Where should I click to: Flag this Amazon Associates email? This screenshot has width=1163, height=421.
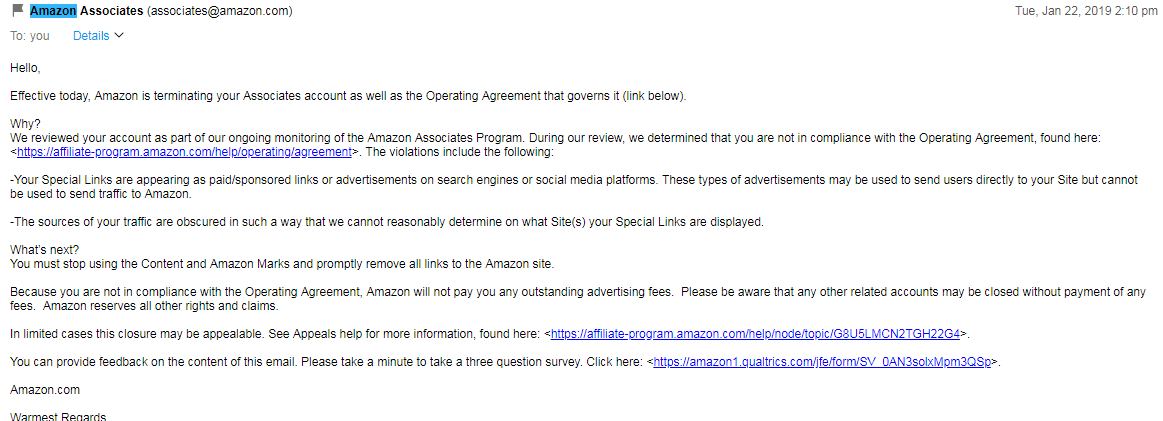point(18,10)
